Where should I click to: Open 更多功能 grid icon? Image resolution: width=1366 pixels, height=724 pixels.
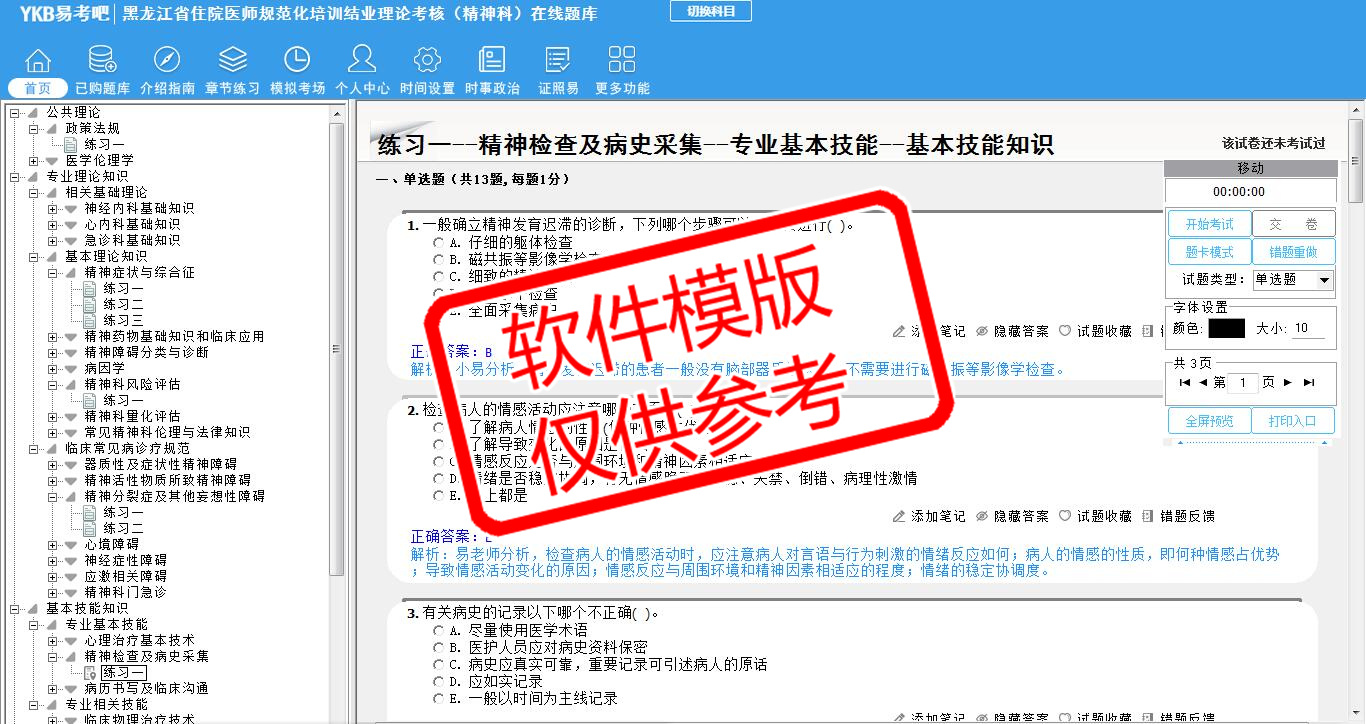coord(622,60)
